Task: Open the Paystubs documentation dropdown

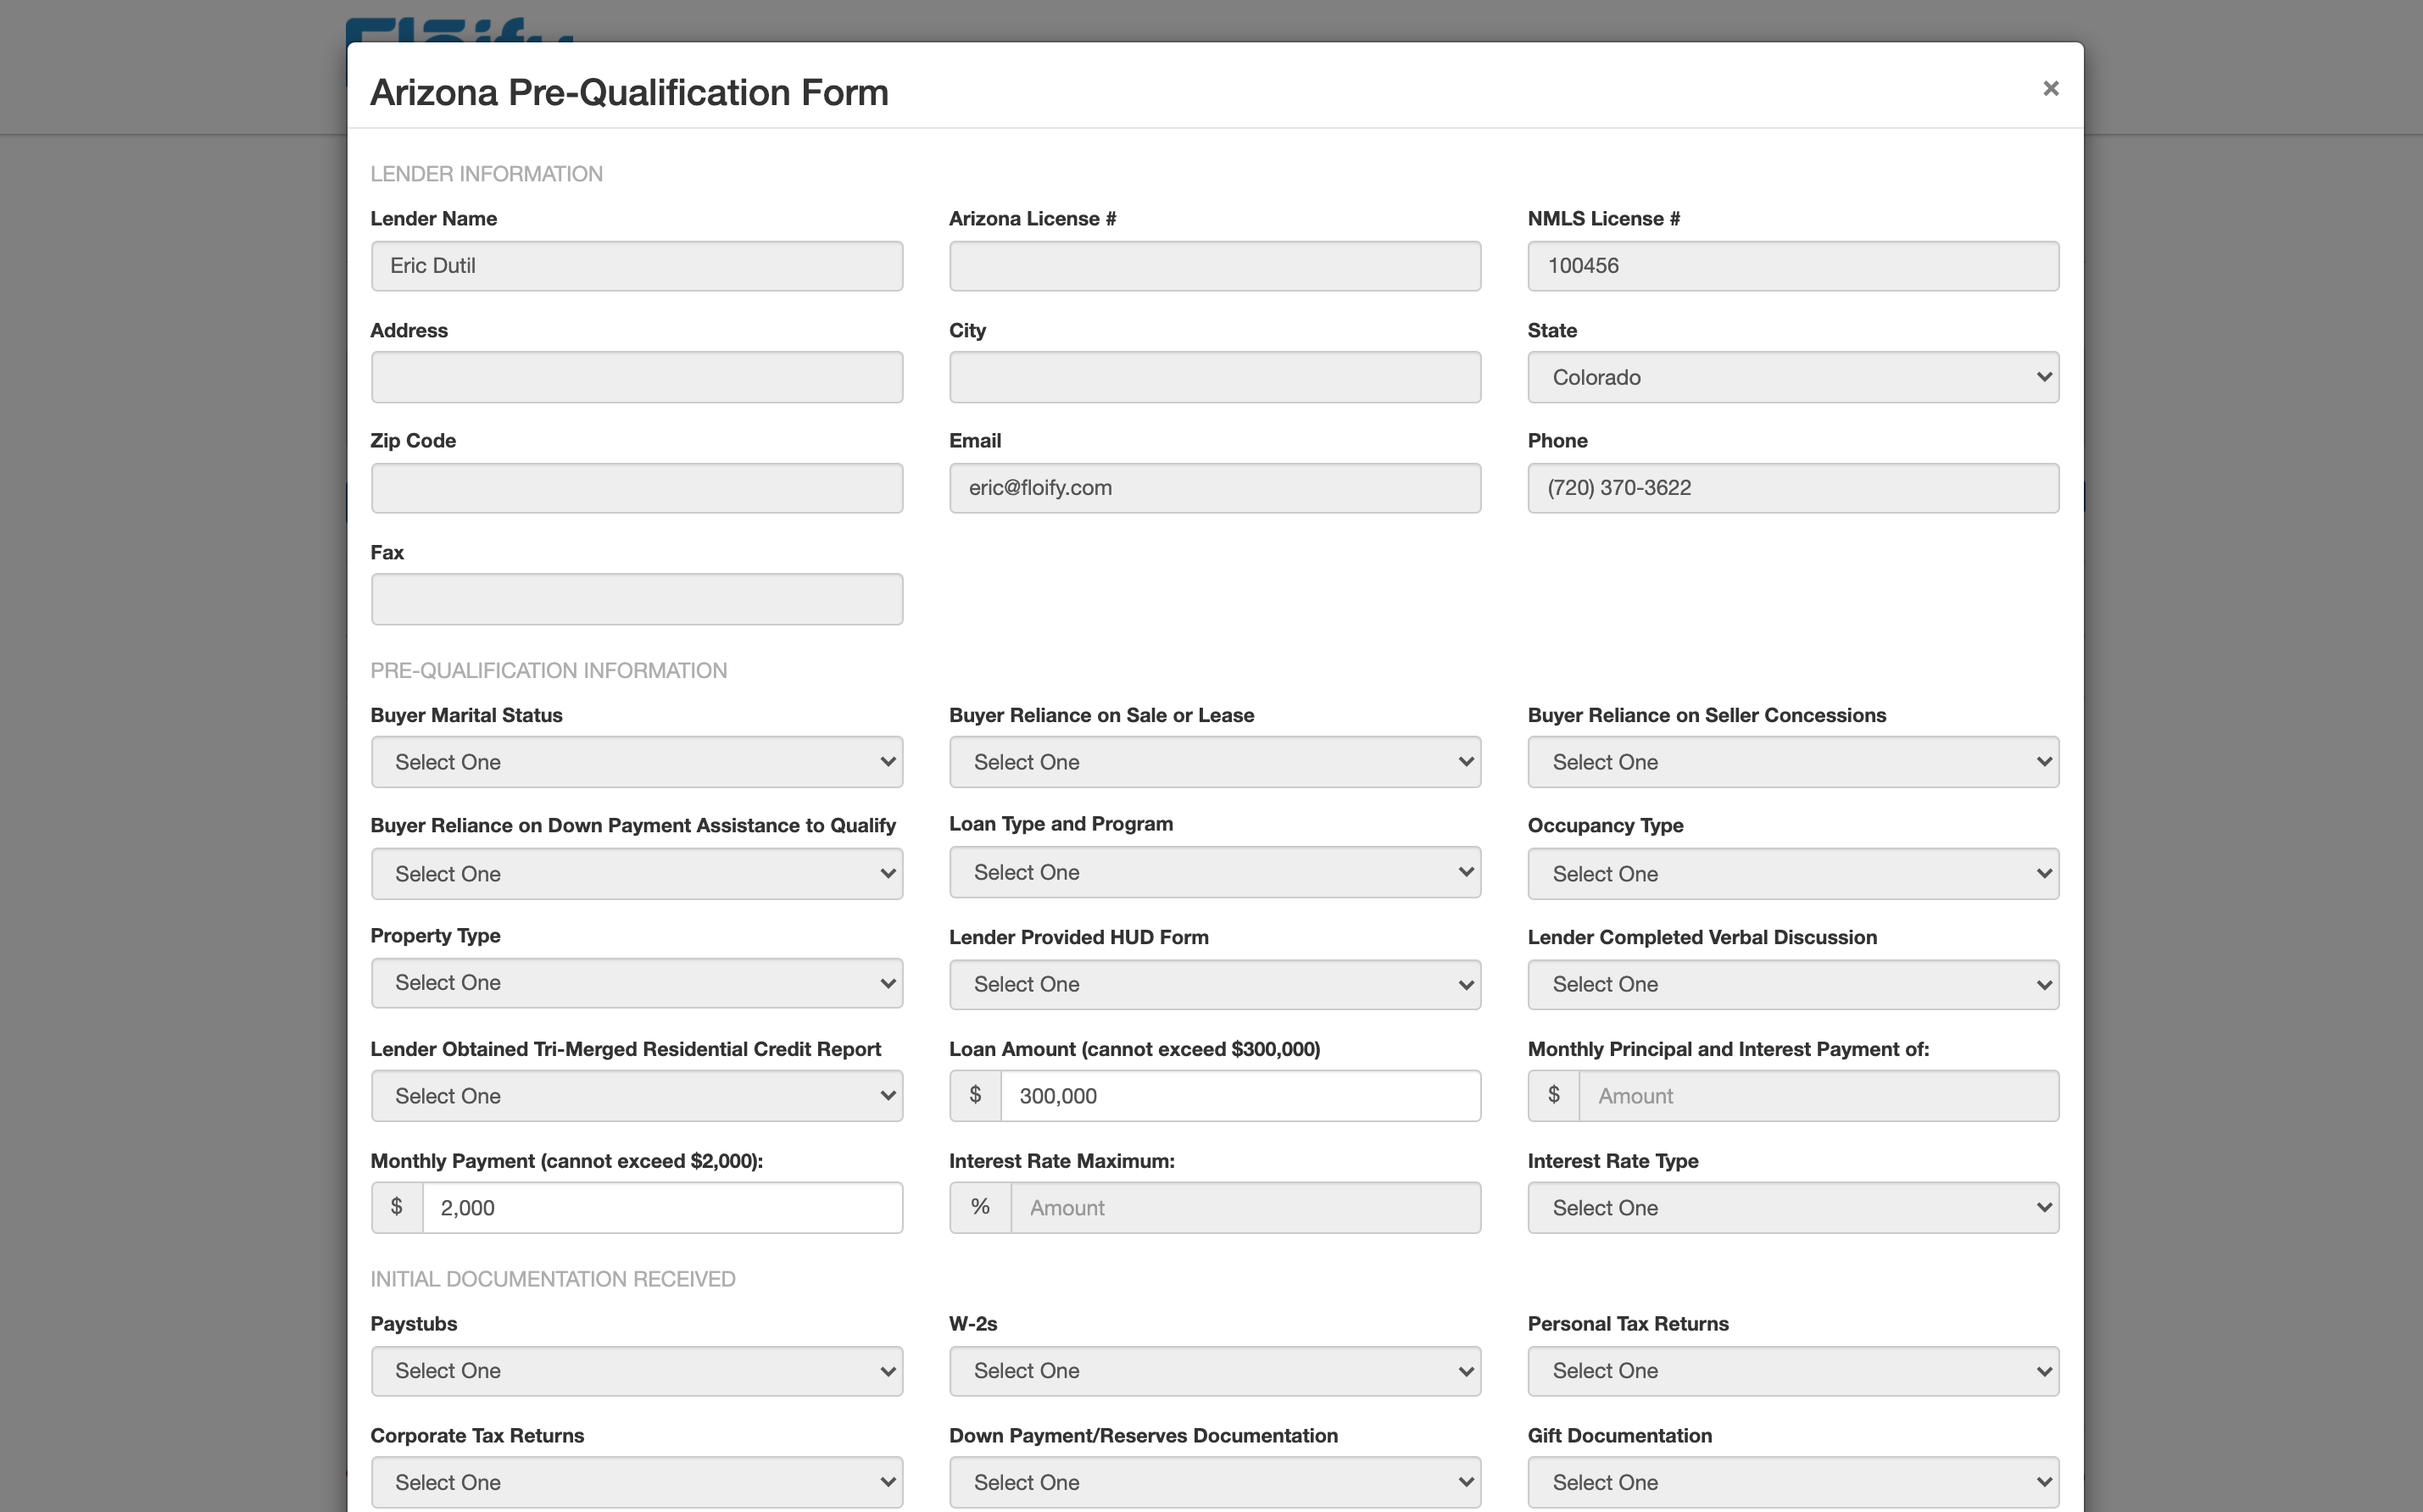Action: click(x=636, y=1371)
